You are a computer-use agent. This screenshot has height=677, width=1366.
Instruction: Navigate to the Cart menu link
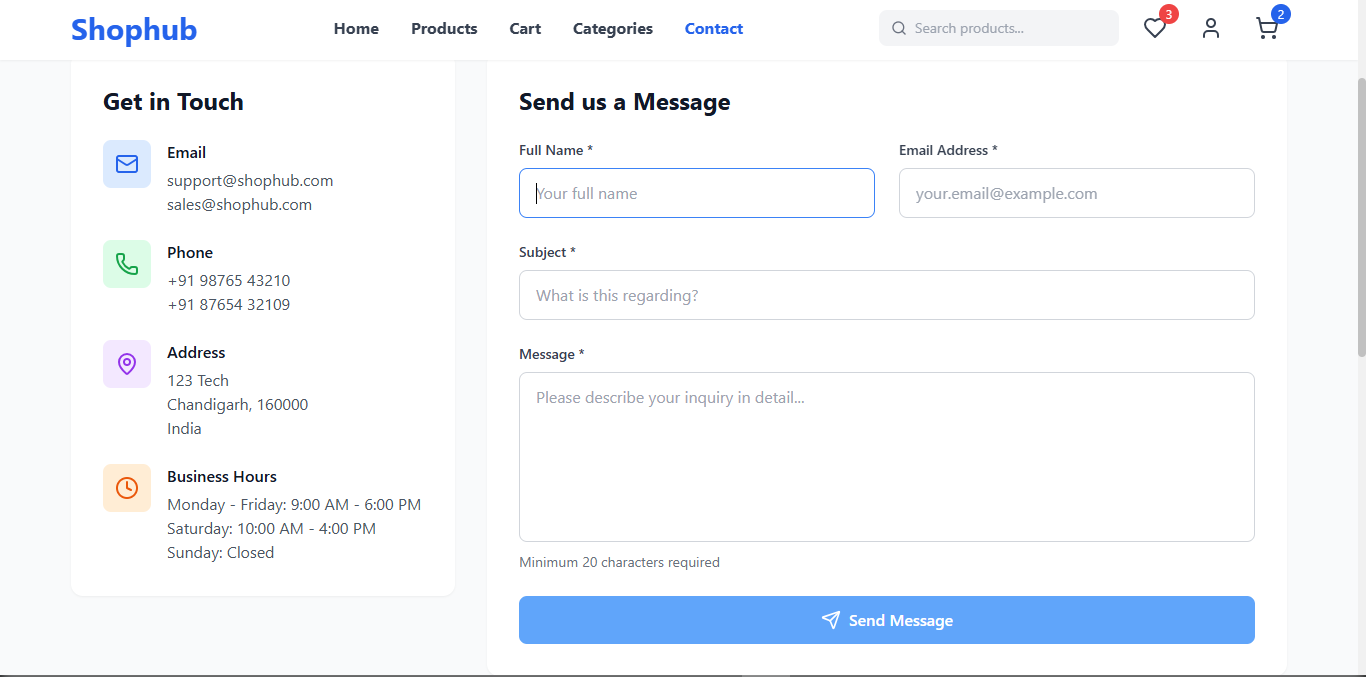[525, 29]
